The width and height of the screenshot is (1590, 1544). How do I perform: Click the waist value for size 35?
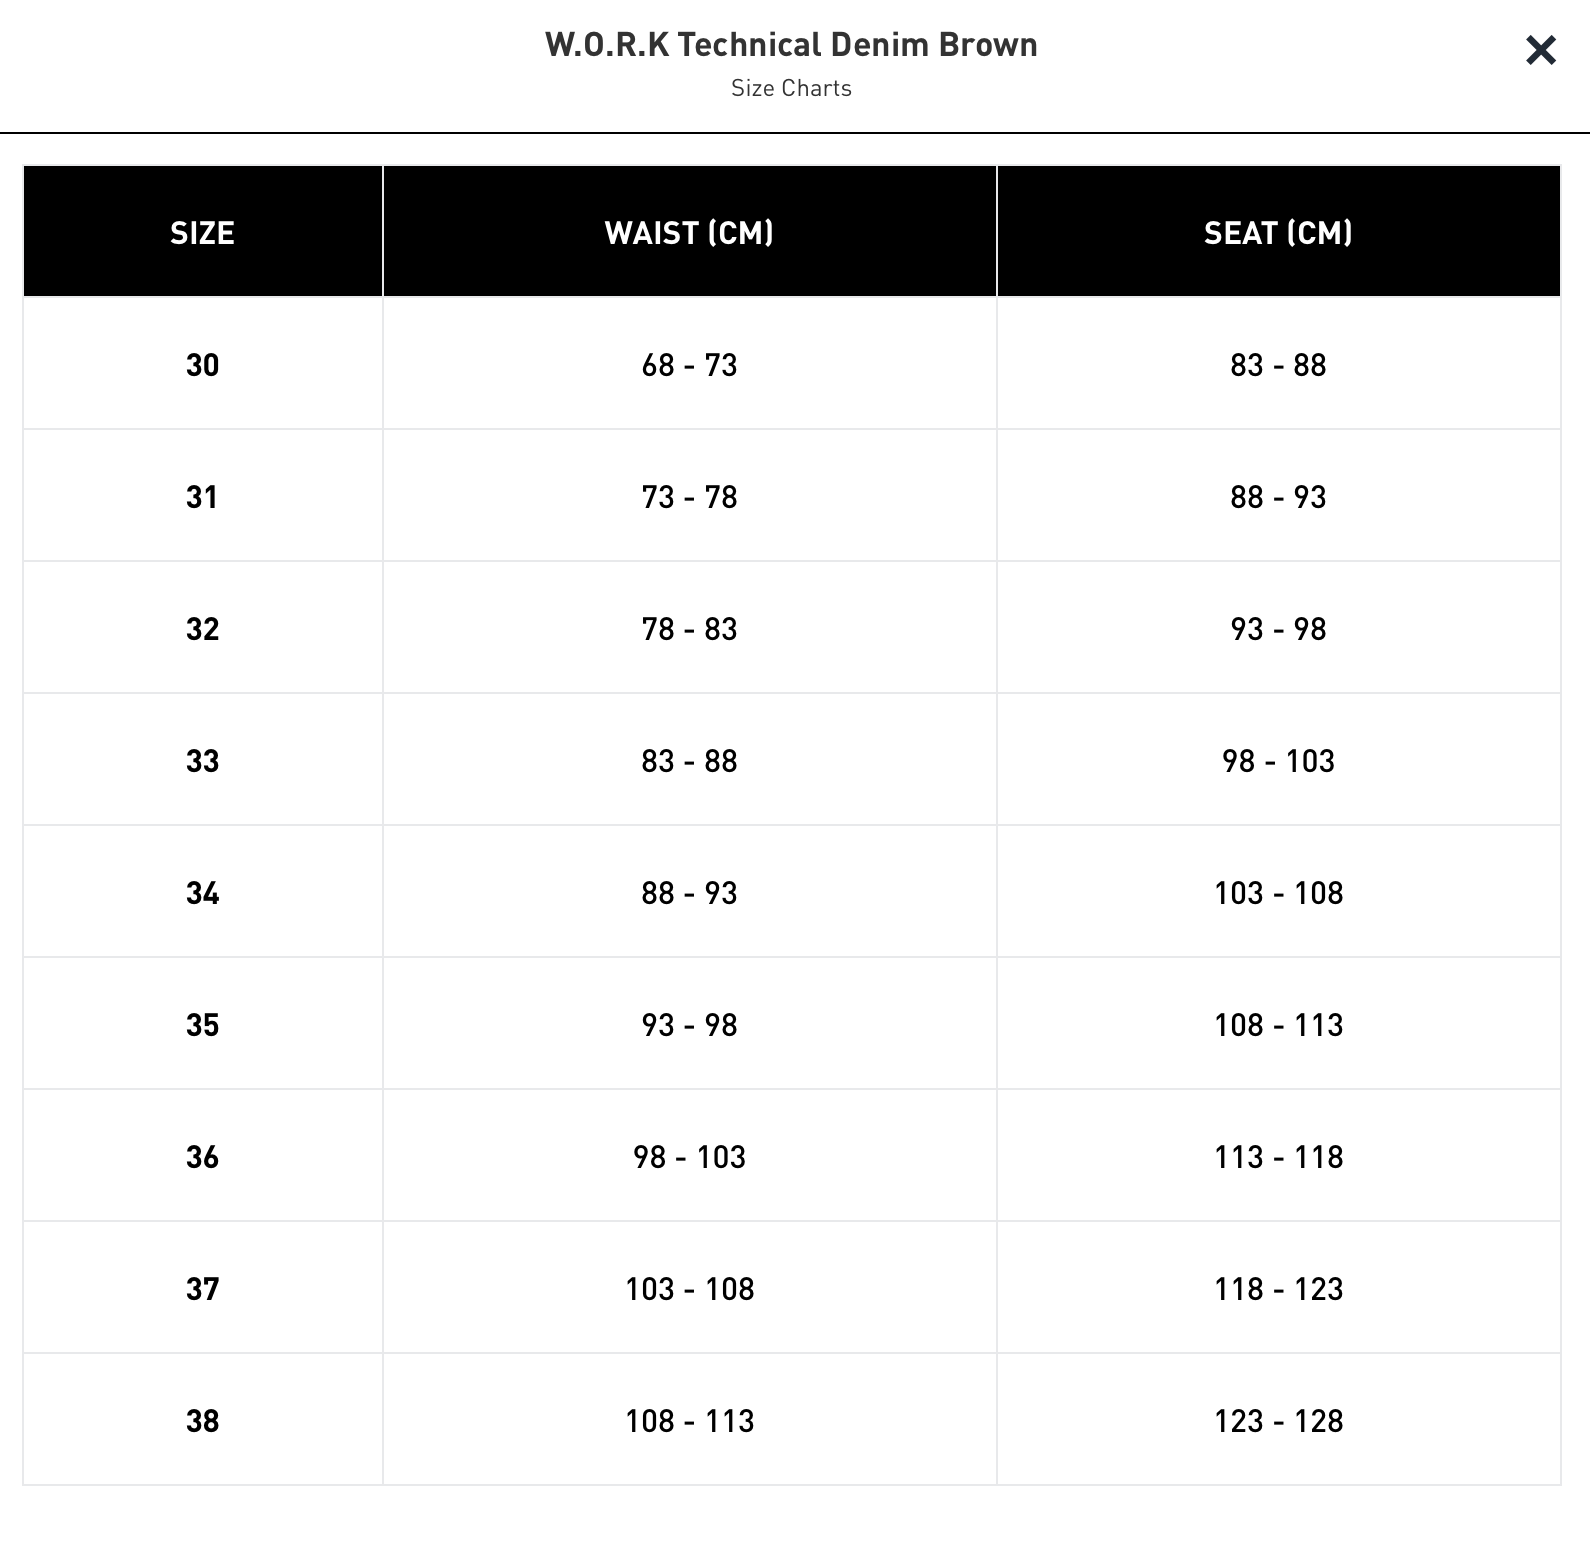(x=689, y=1025)
